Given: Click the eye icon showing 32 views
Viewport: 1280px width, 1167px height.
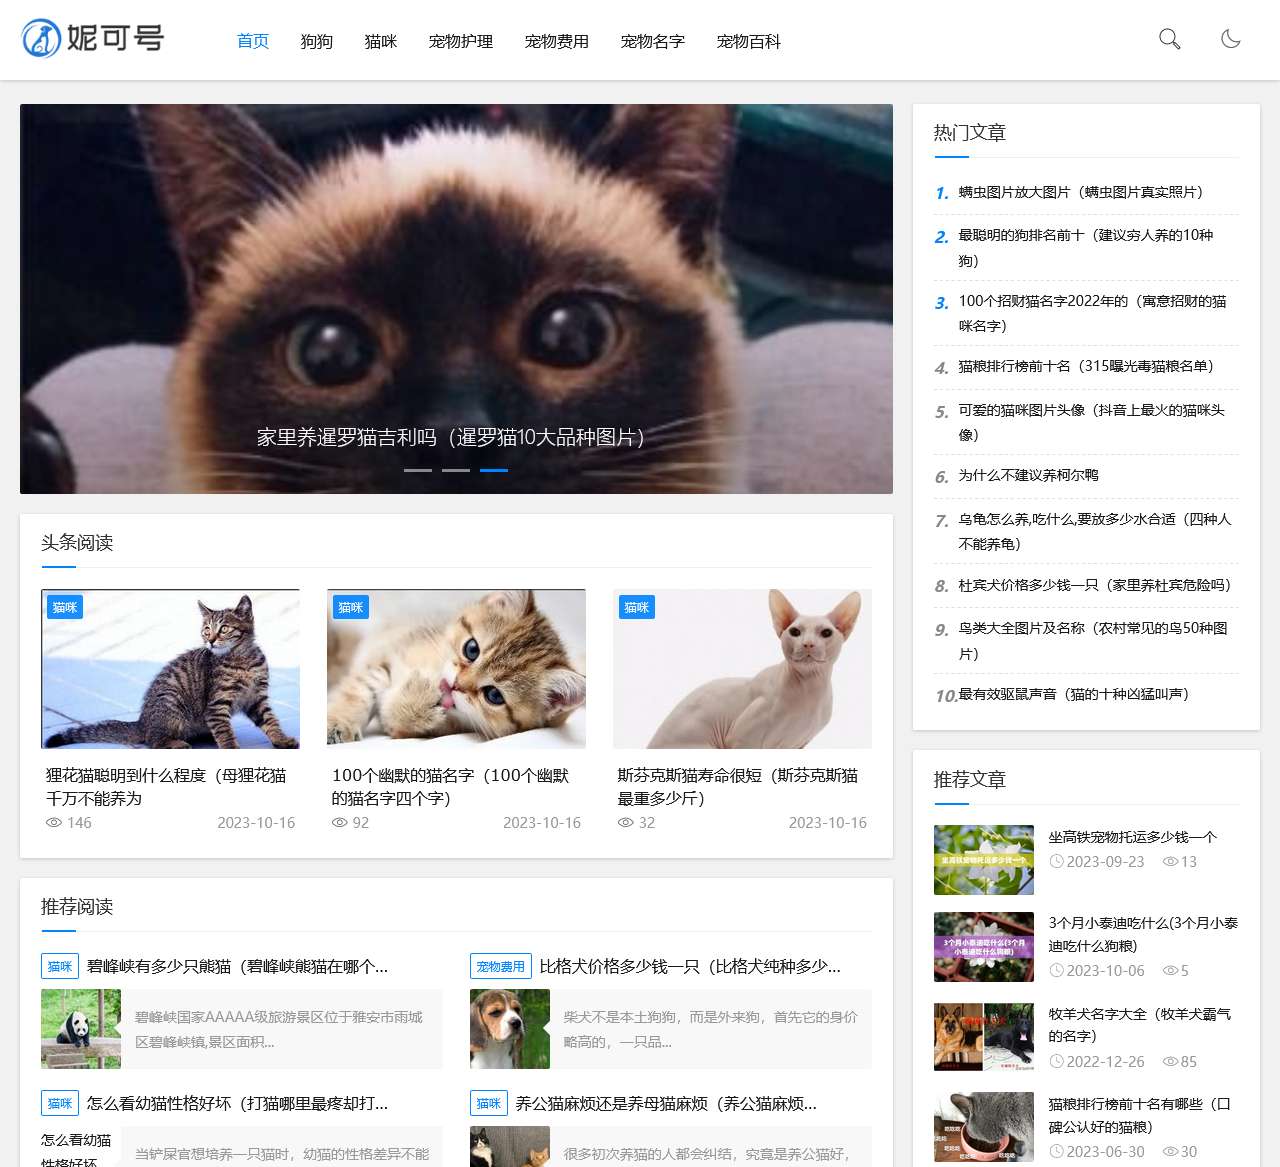Looking at the screenshot, I should point(625,822).
